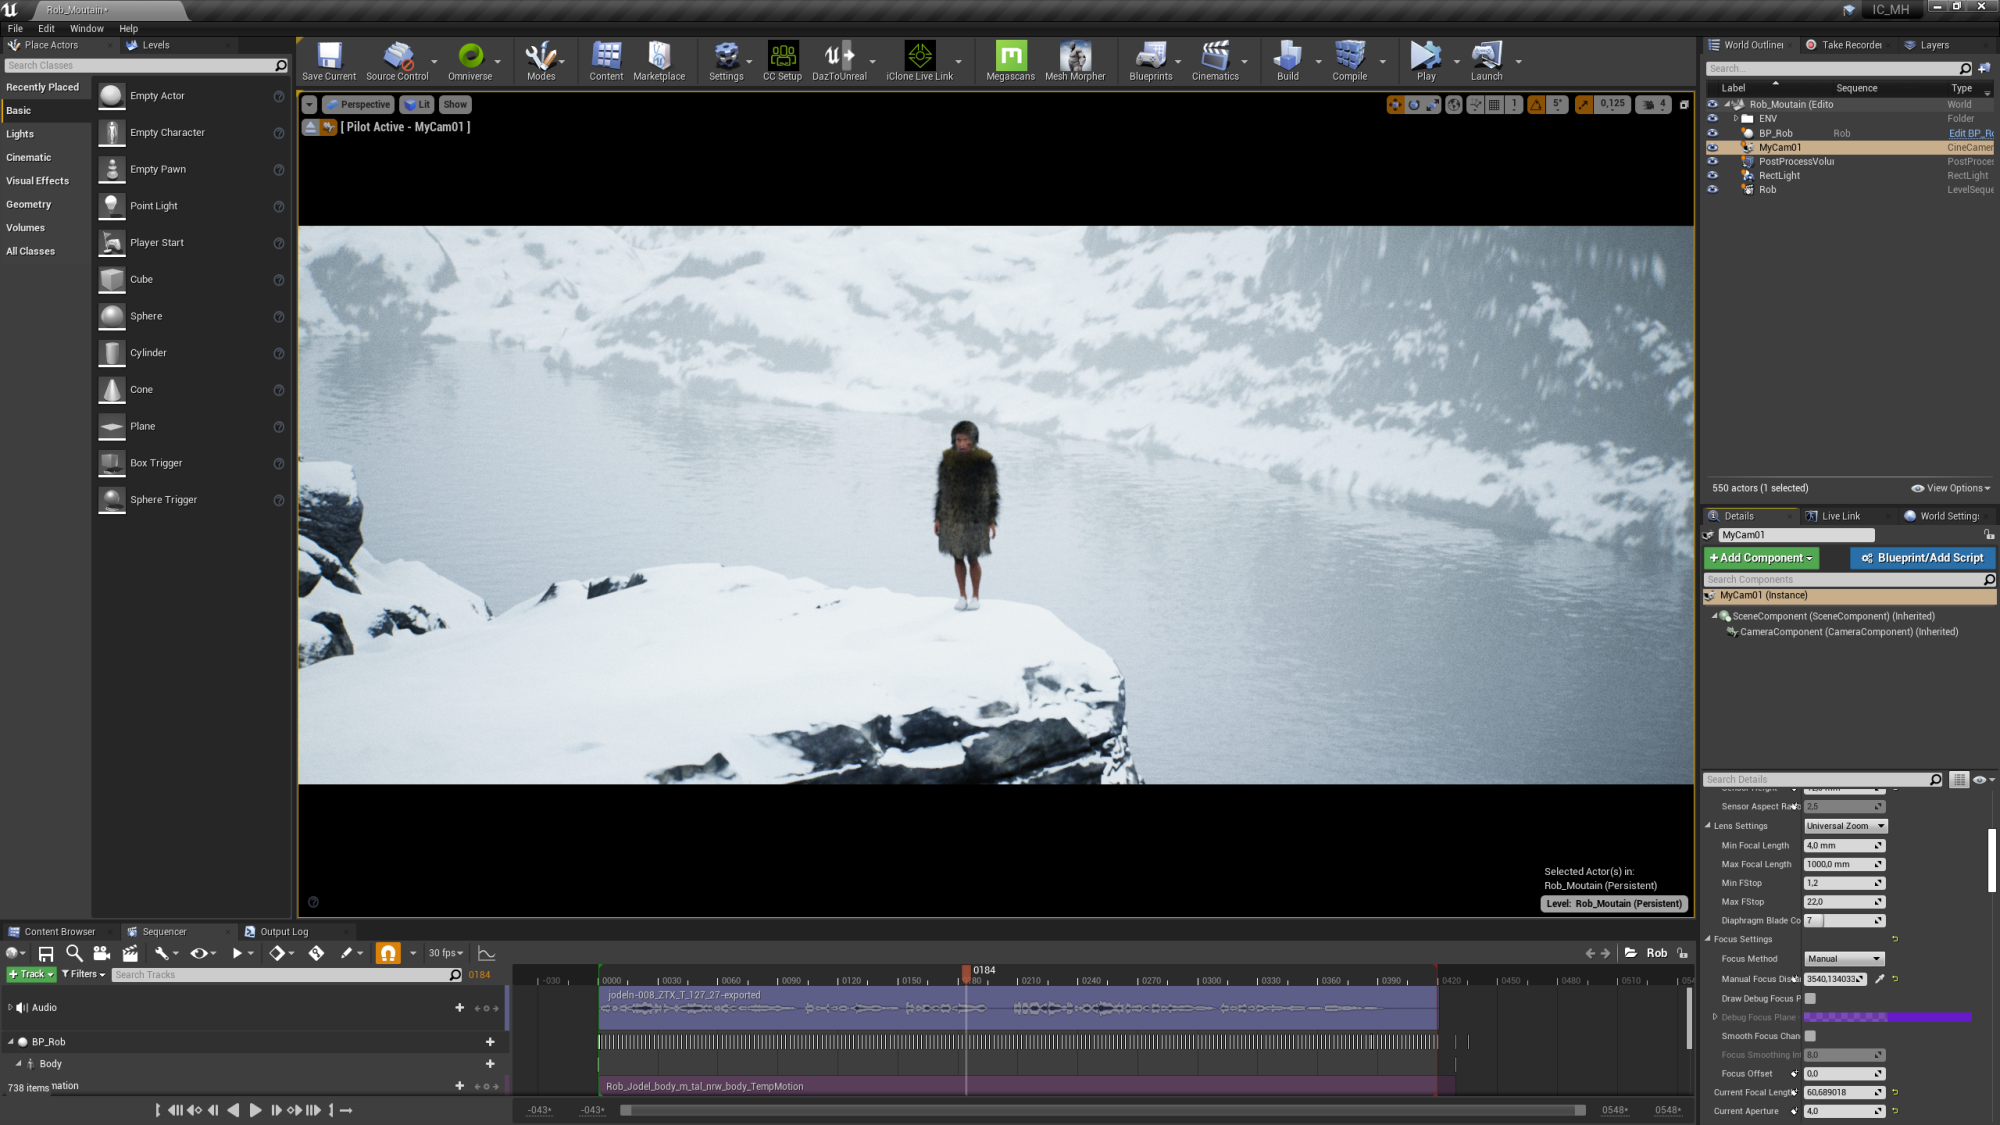
Task: Switch to the Take Recorder tab
Action: [1851, 45]
